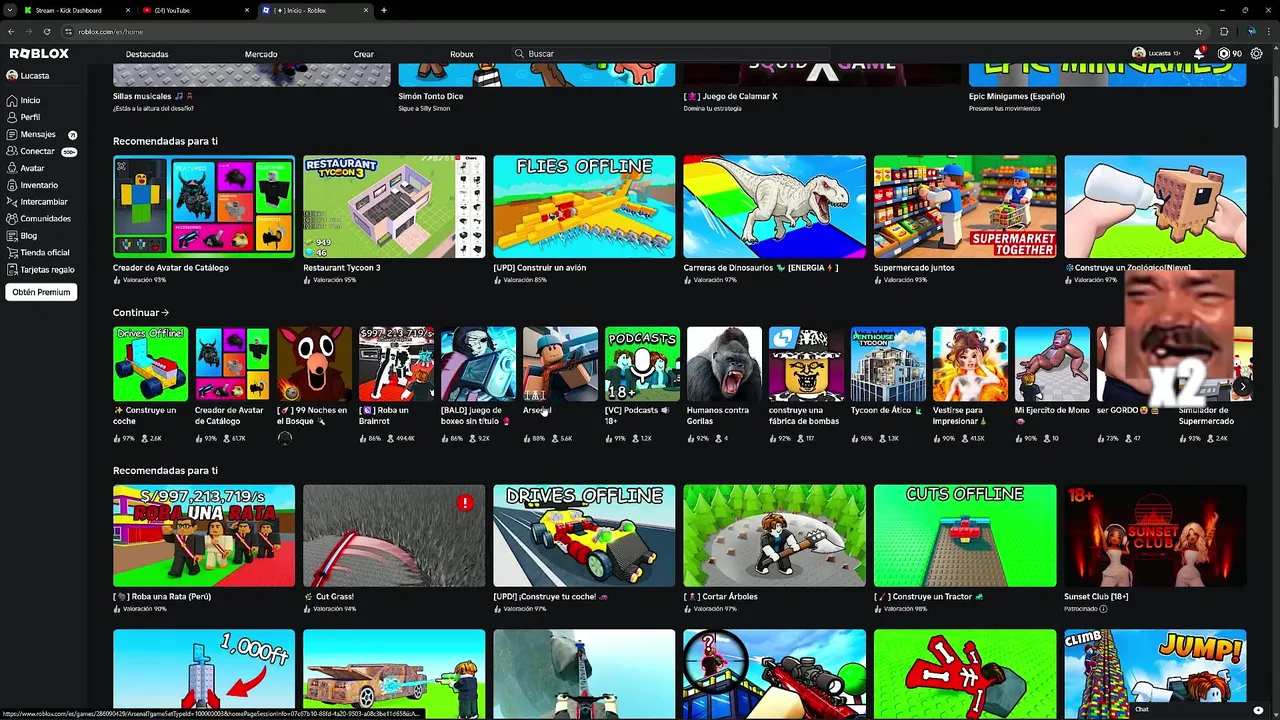Open browser extensions puzzle icon
Image resolution: width=1280 pixels, height=720 pixels.
coord(1224,31)
